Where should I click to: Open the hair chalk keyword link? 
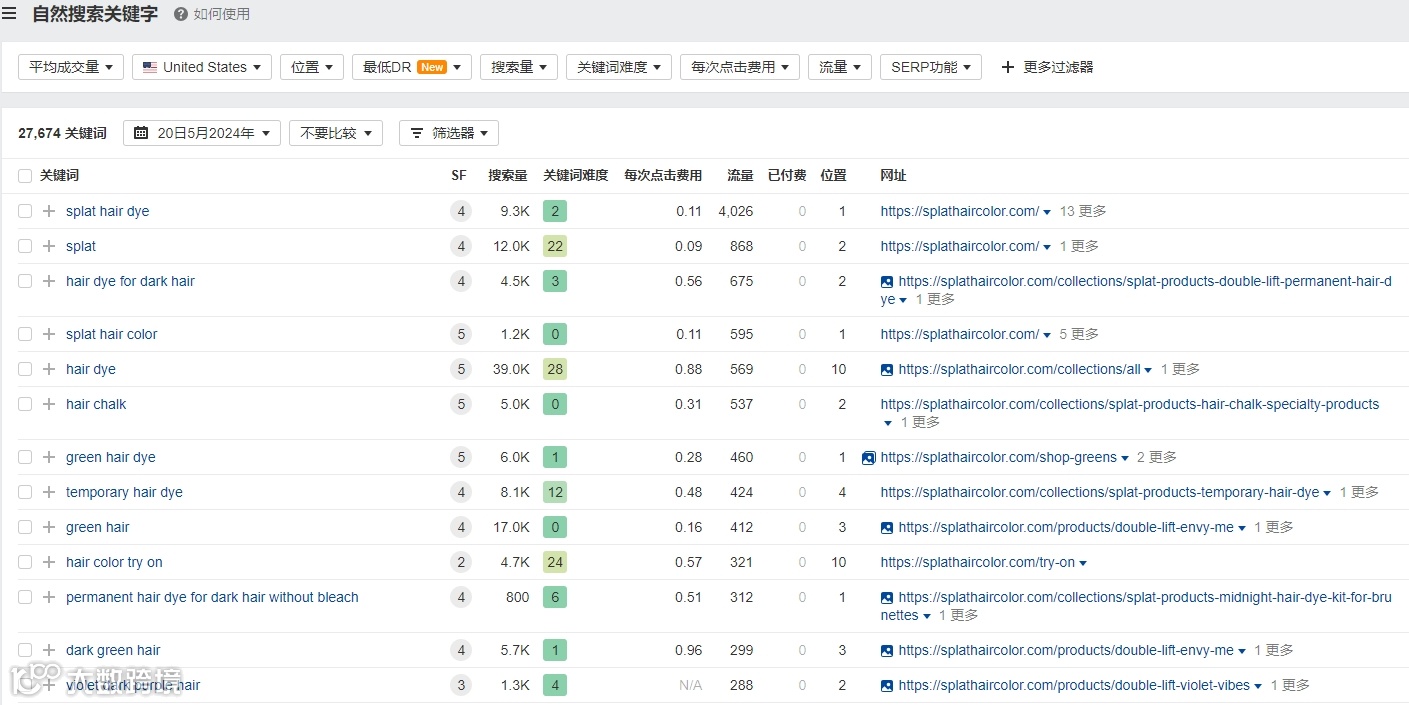coord(96,404)
